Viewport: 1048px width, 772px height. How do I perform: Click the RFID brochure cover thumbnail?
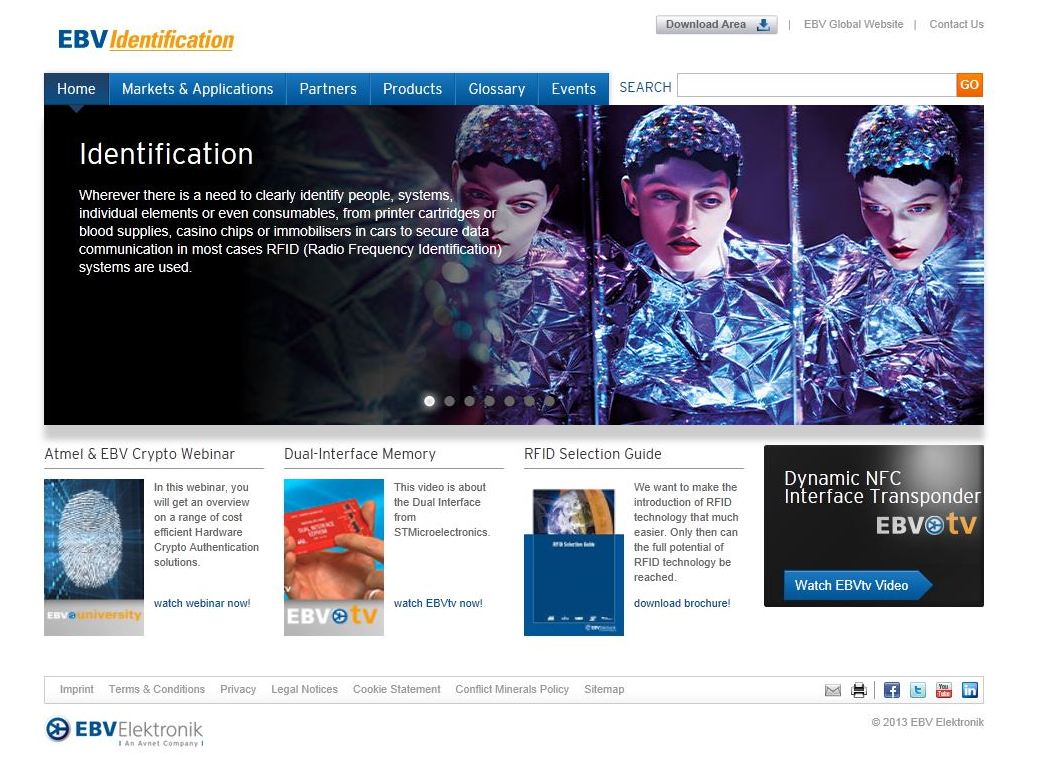(x=573, y=561)
